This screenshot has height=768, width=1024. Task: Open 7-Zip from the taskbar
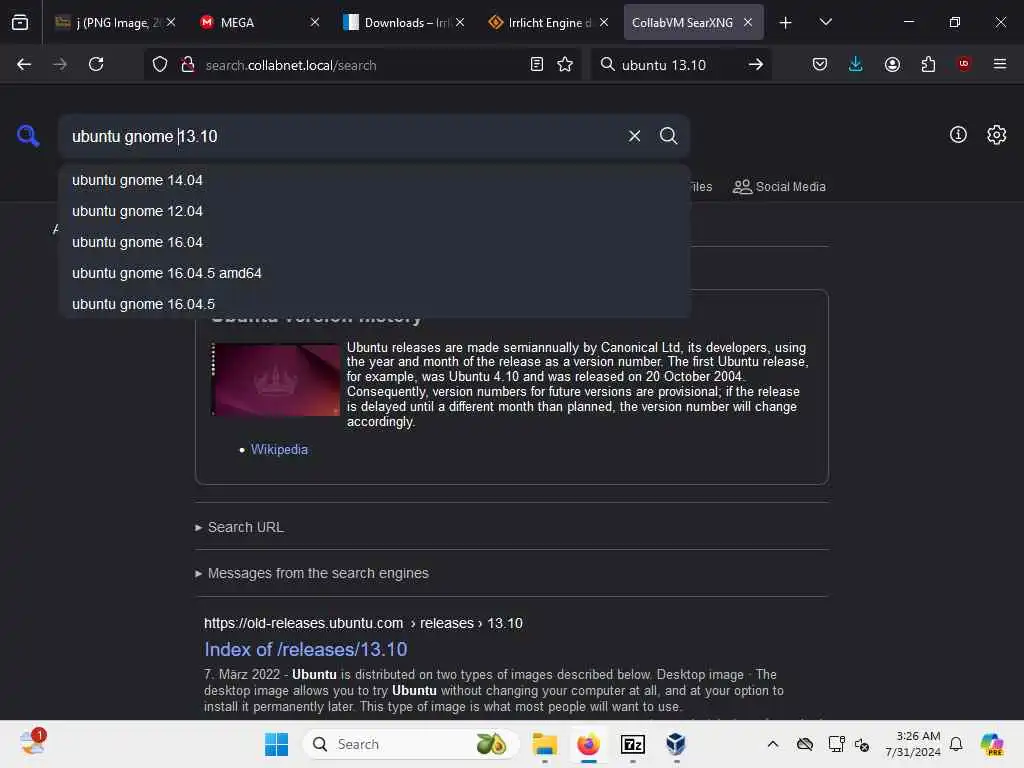[632, 744]
